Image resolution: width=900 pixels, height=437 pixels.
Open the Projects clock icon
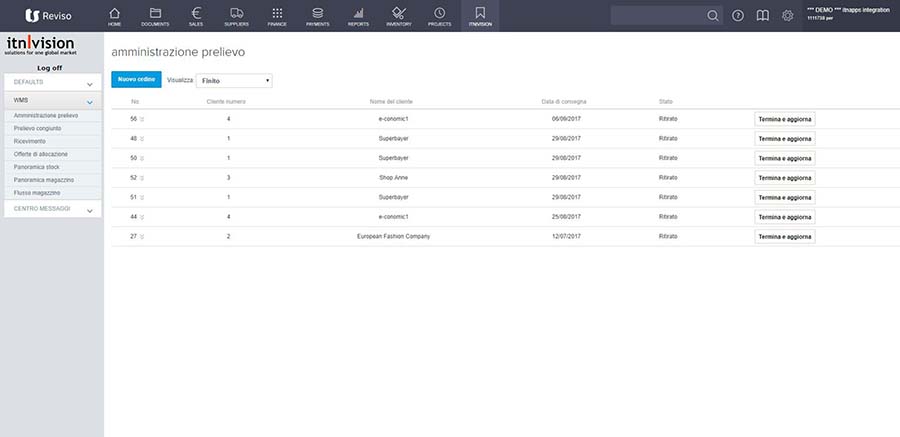click(x=440, y=15)
